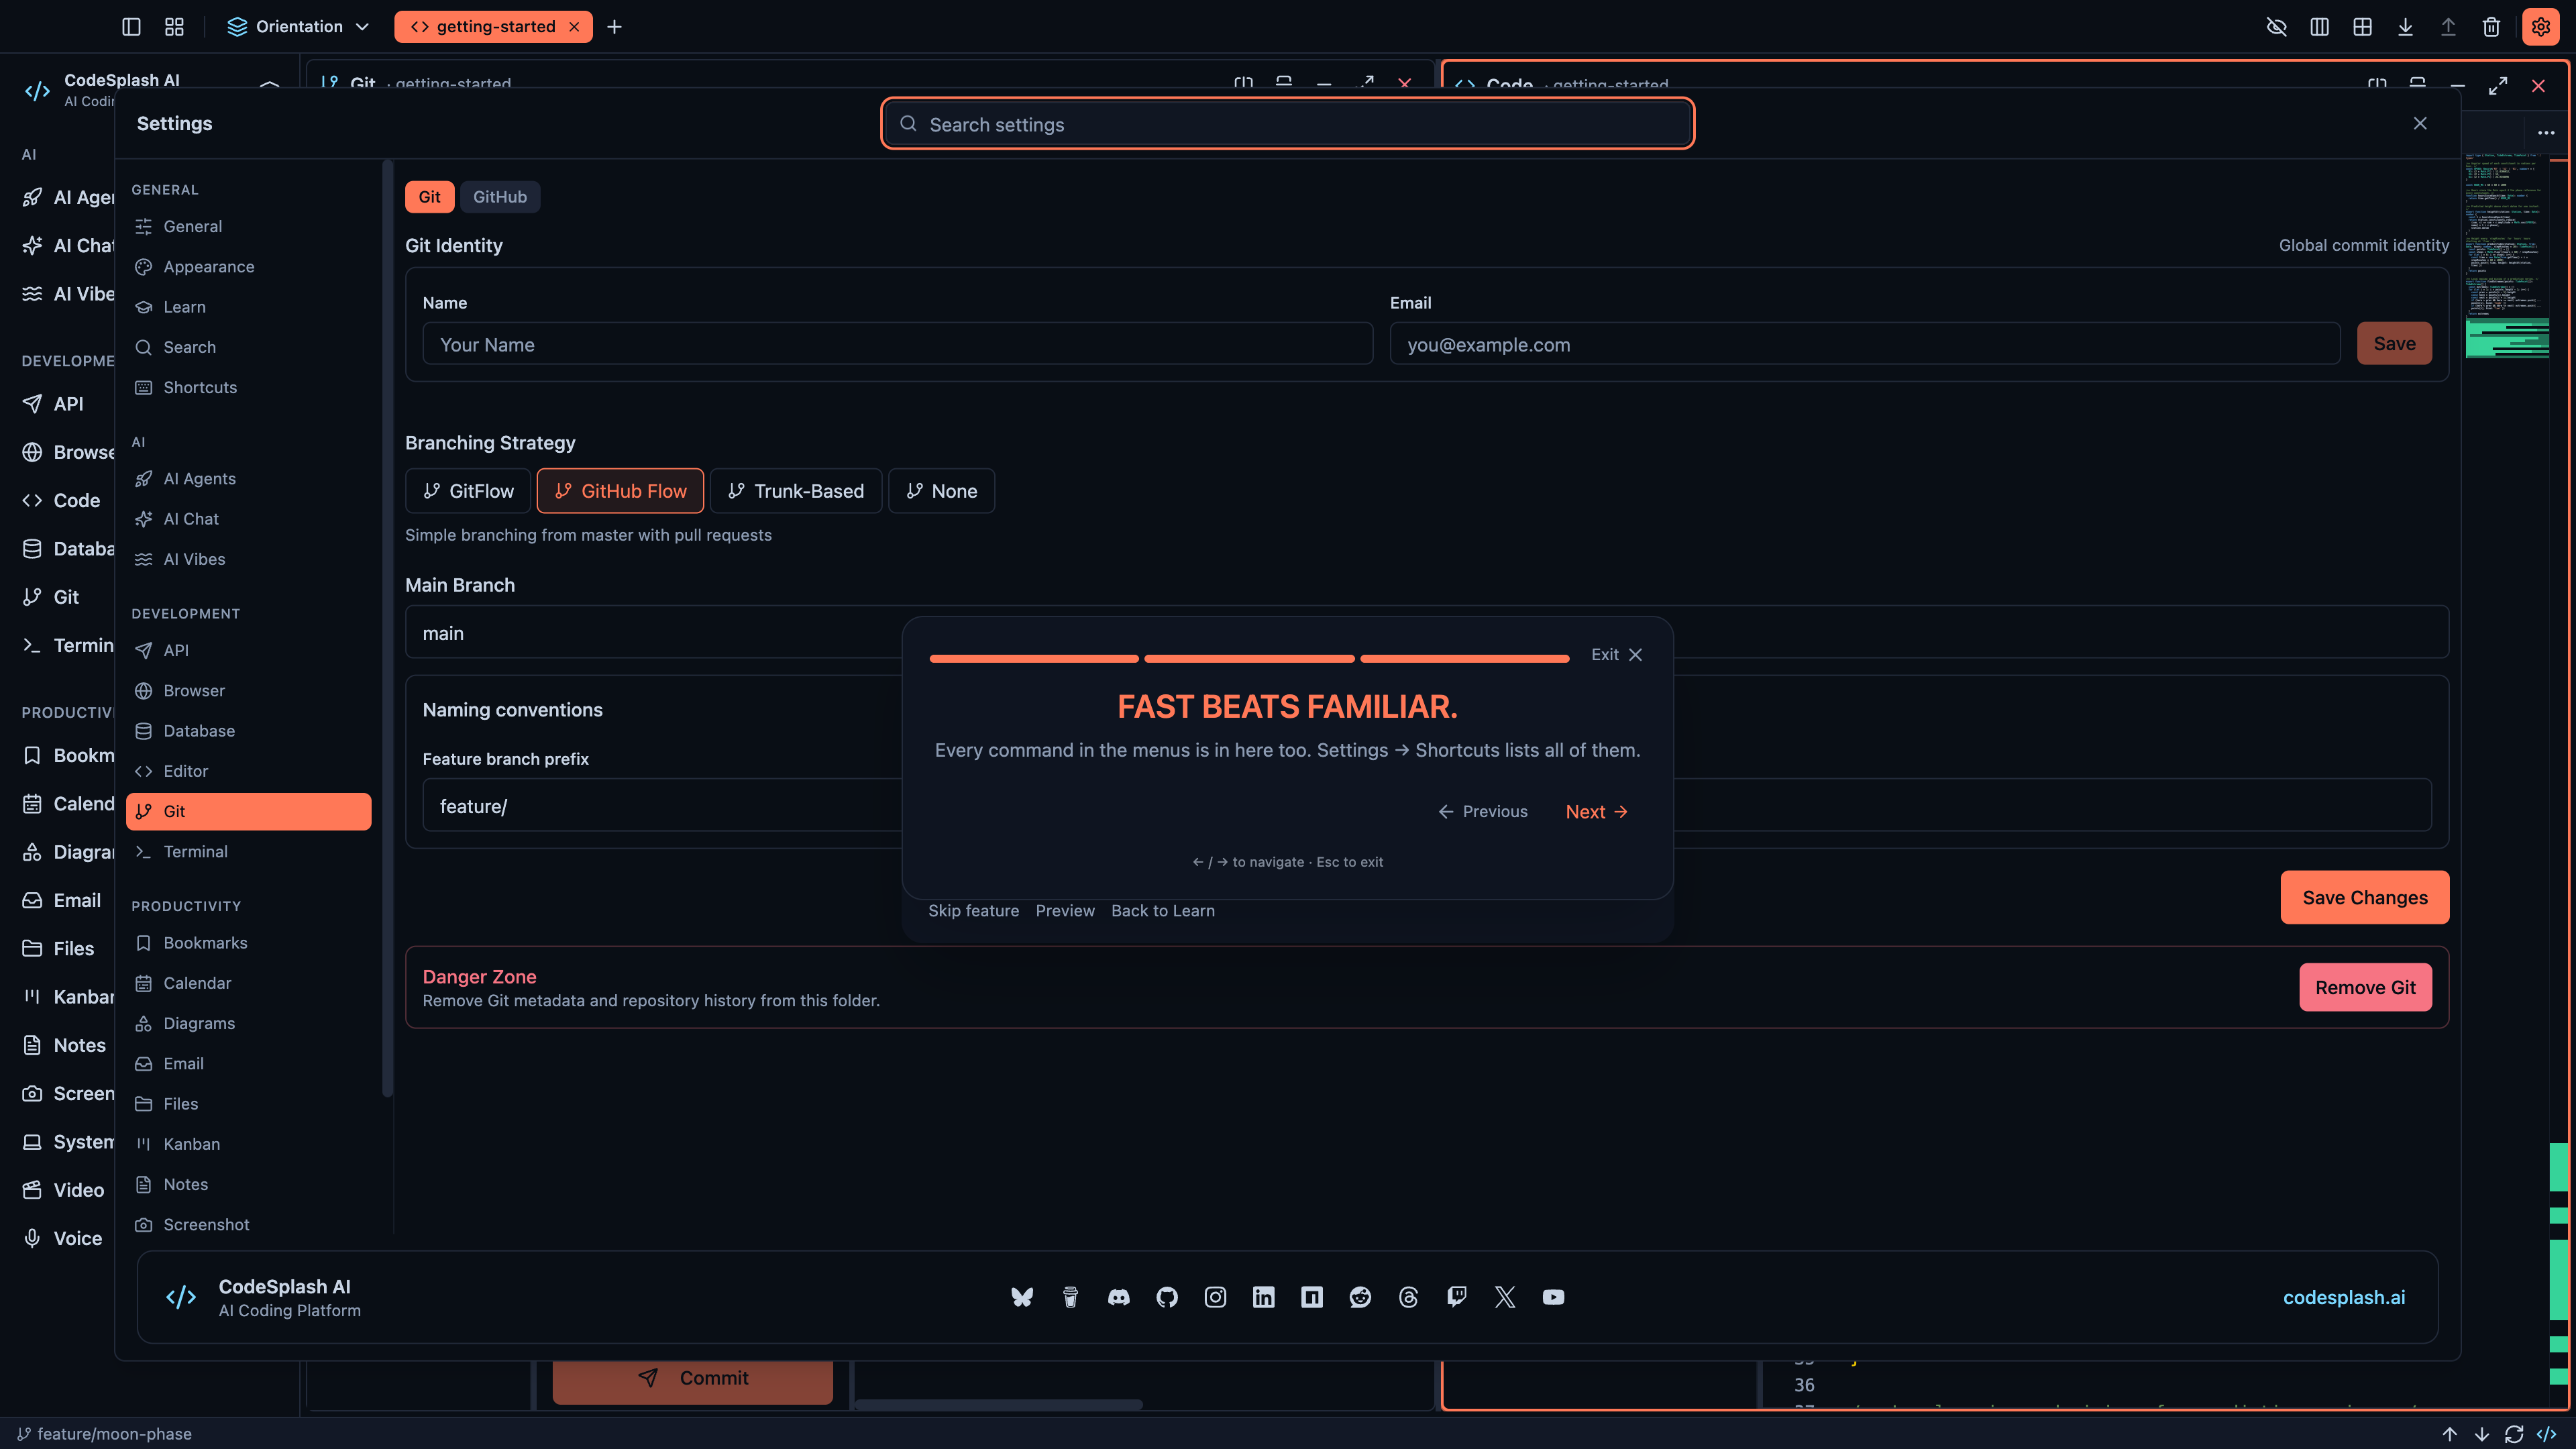
Task: Open Appearance in settings sidebar
Action: tap(249, 267)
